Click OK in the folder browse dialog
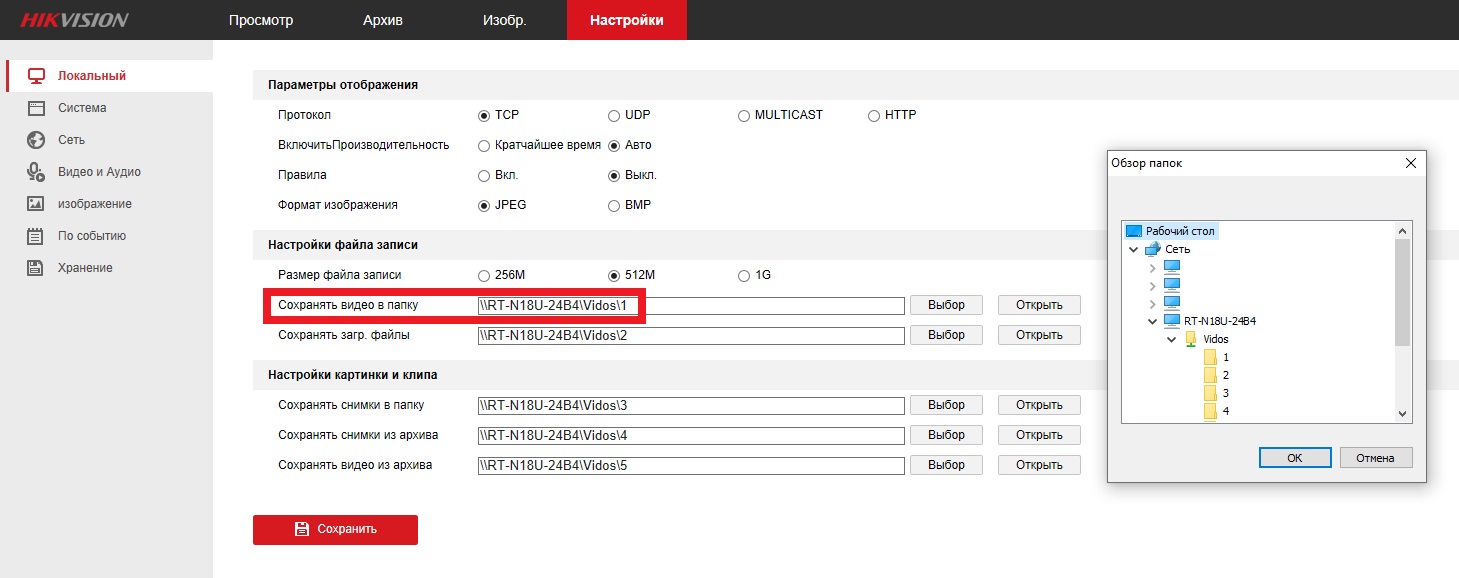This screenshot has height=578, width=1459. click(x=1294, y=457)
